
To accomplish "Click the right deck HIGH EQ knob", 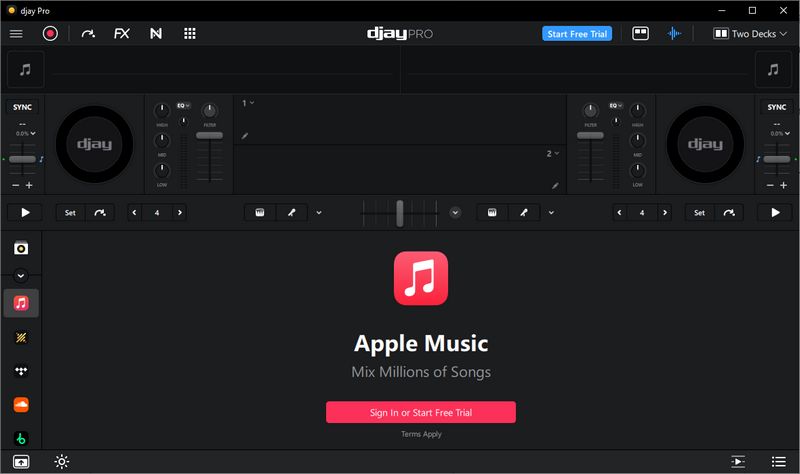I will click(637, 110).
